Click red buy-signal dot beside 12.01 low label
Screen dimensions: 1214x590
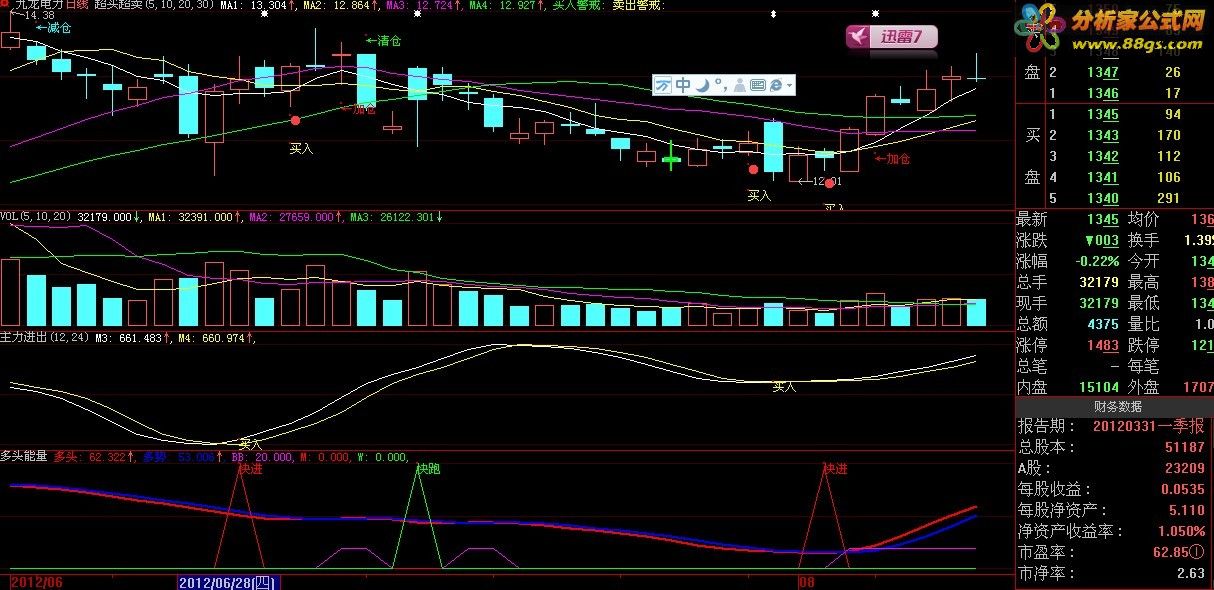coord(829,184)
